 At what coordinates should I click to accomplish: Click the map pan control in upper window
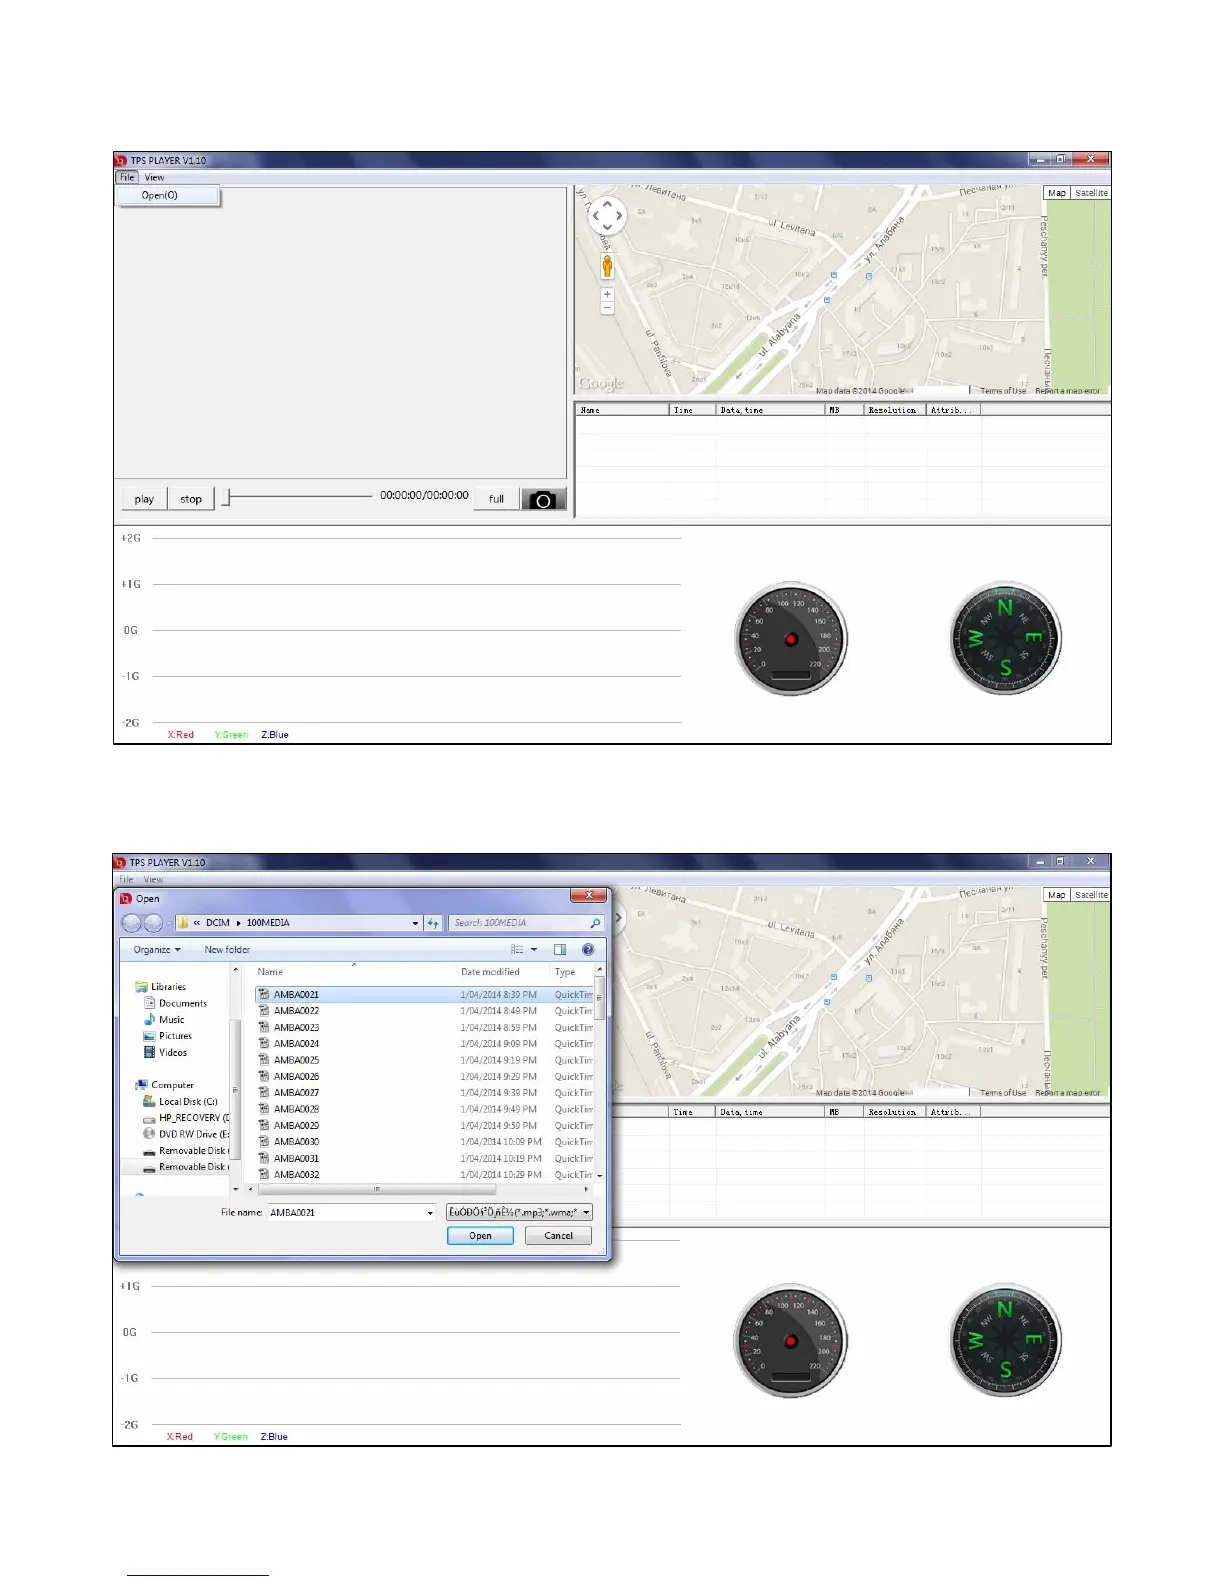pos(607,215)
